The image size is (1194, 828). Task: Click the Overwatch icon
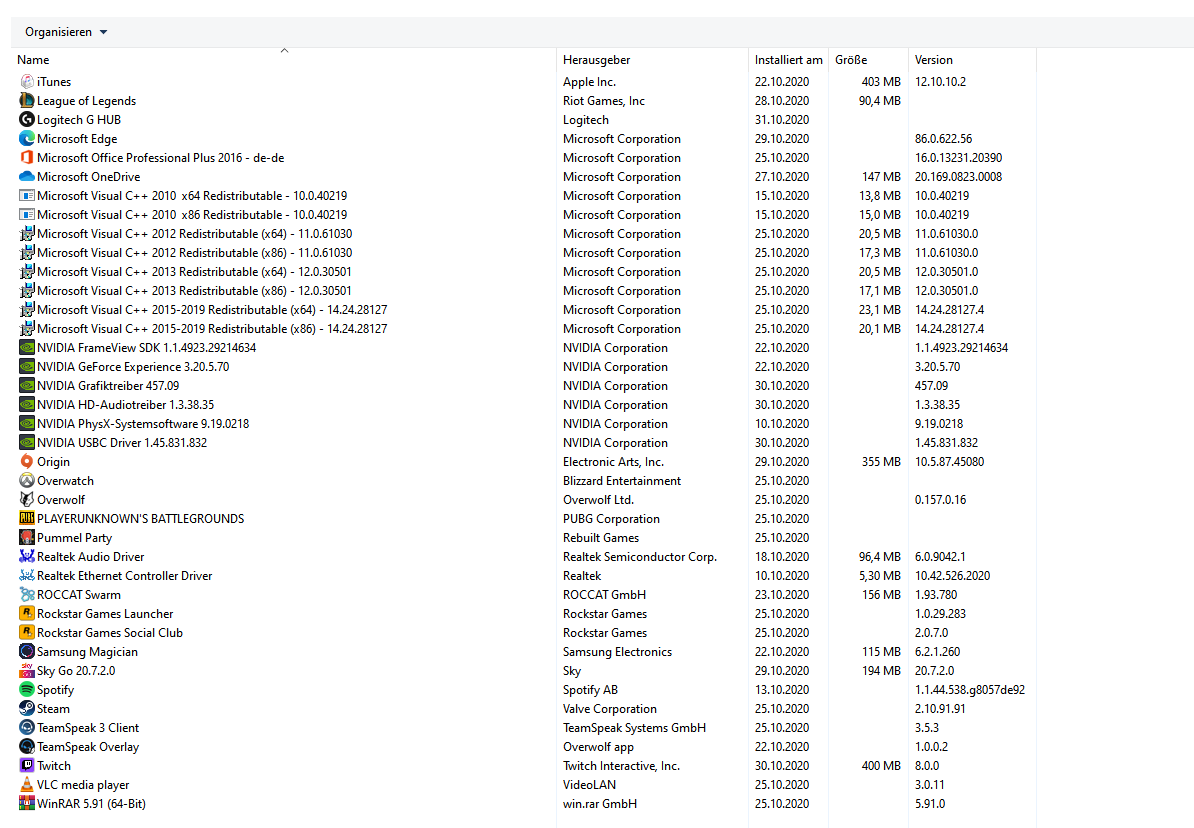(x=27, y=481)
